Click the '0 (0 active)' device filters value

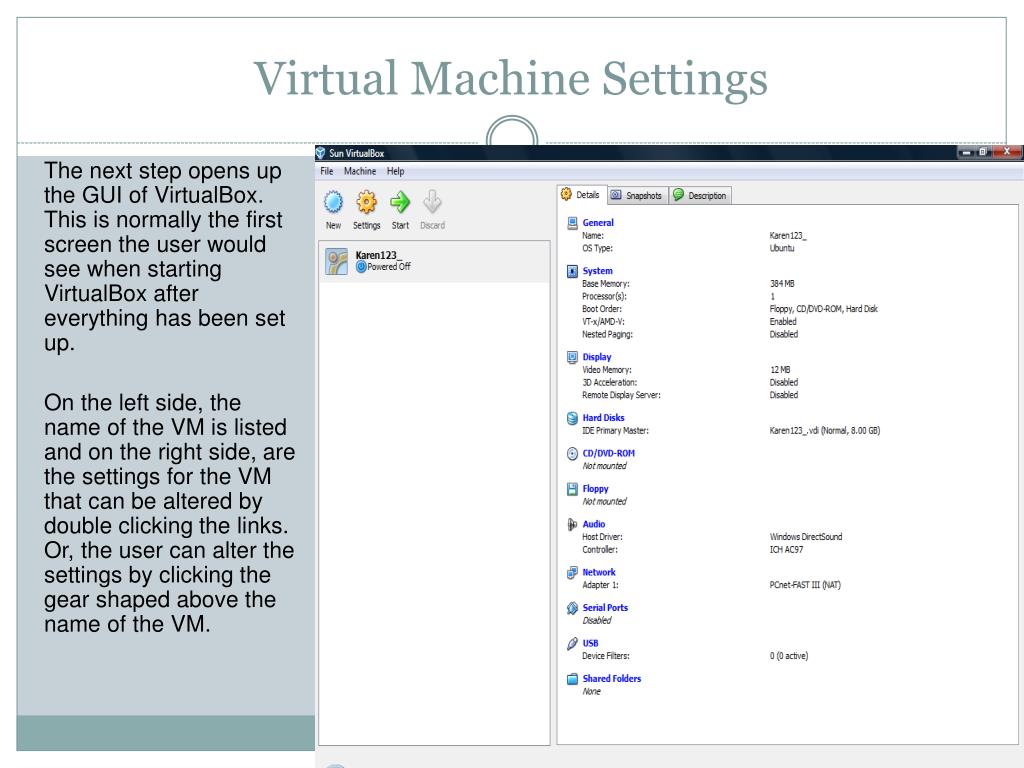(789, 656)
